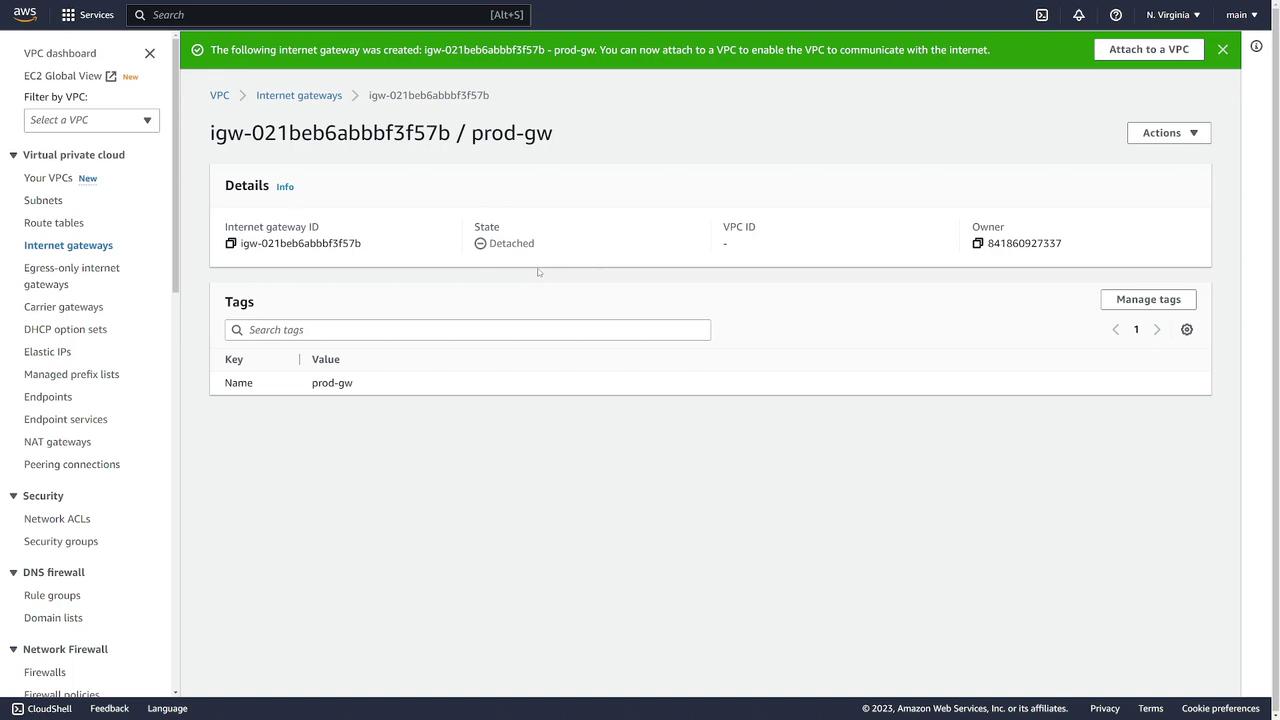Image resolution: width=1280 pixels, height=720 pixels.
Task: Open Language settings in footer
Action: [167, 708]
